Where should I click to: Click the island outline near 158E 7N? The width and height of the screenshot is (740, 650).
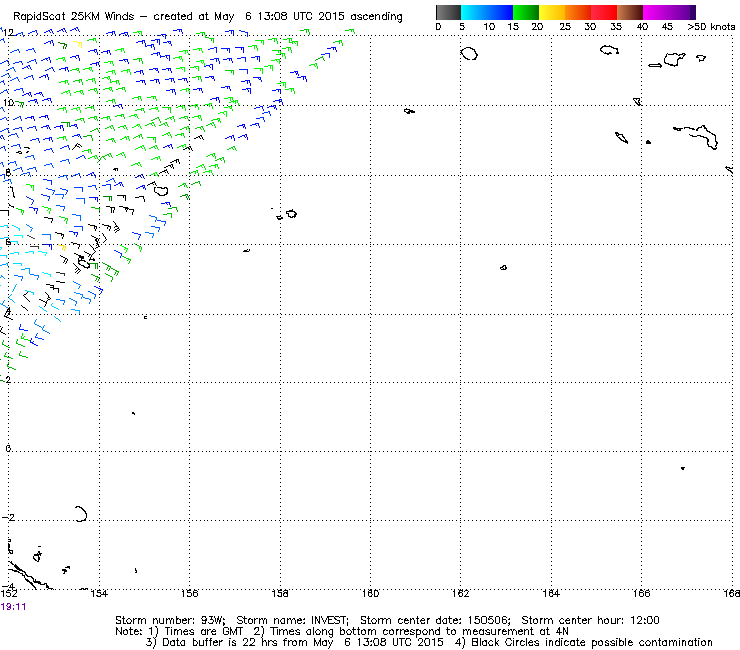(x=291, y=214)
